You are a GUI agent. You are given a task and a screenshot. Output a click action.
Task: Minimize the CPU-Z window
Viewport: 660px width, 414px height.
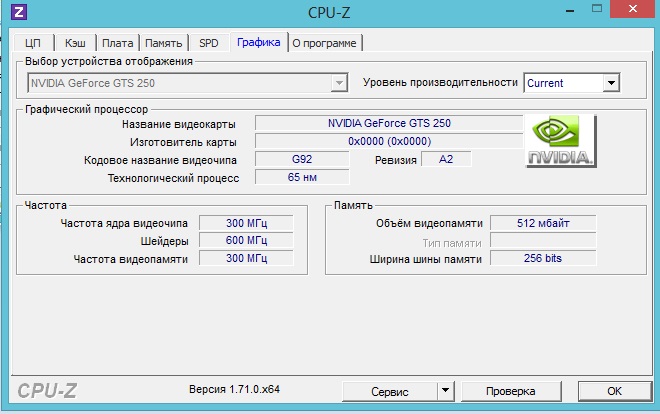pyautogui.click(x=570, y=10)
